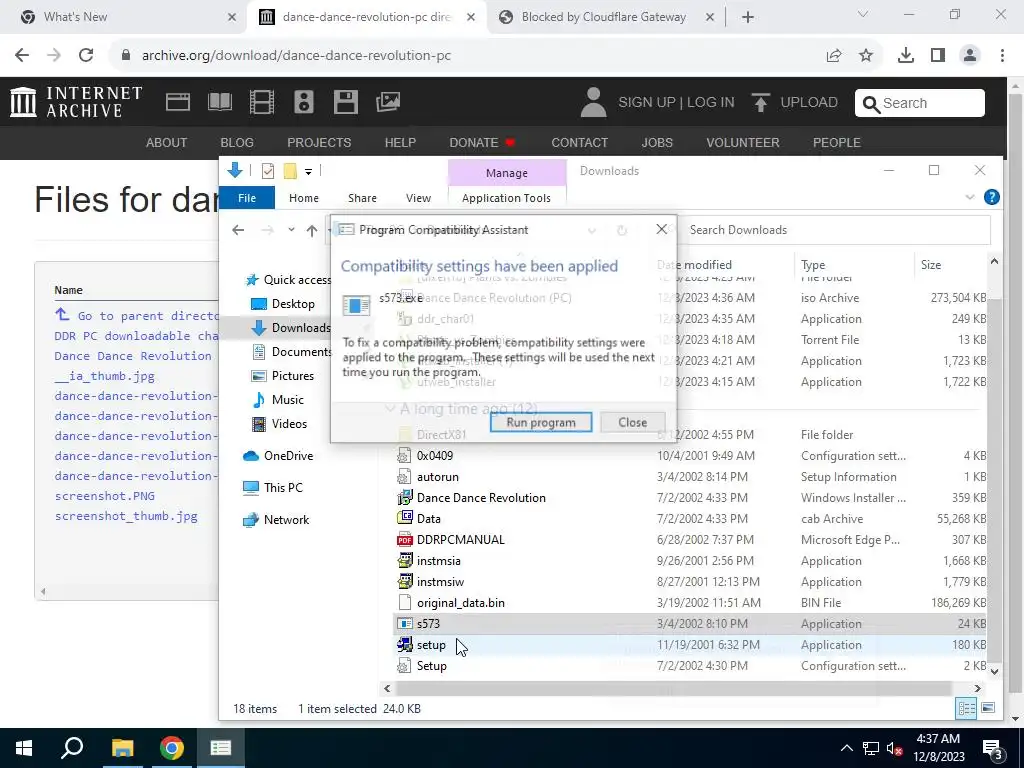Open the Application Tools ribbon tab
The width and height of the screenshot is (1024, 768).
[x=506, y=198]
